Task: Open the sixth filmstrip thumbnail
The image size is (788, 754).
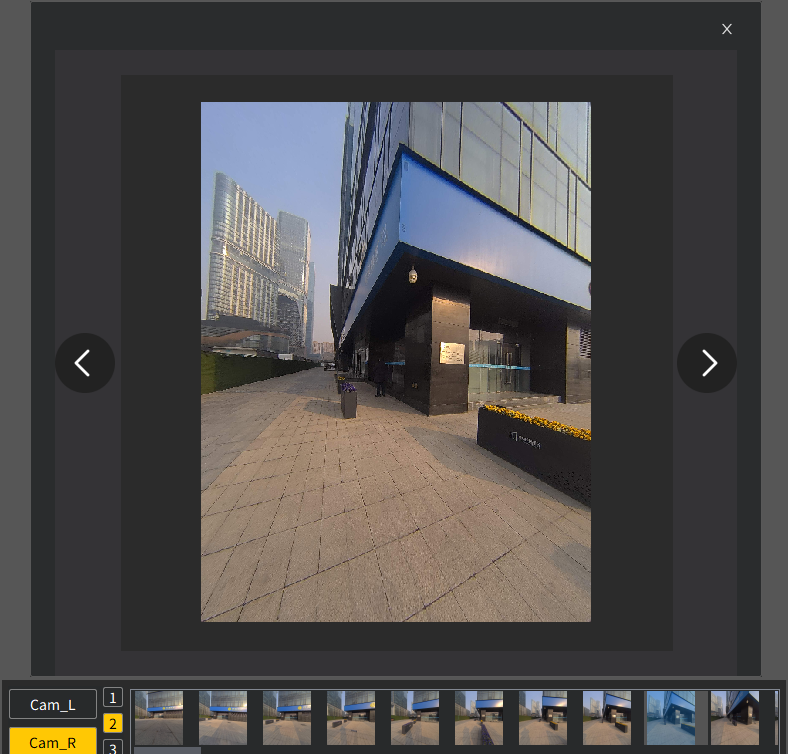Action: coord(479,717)
